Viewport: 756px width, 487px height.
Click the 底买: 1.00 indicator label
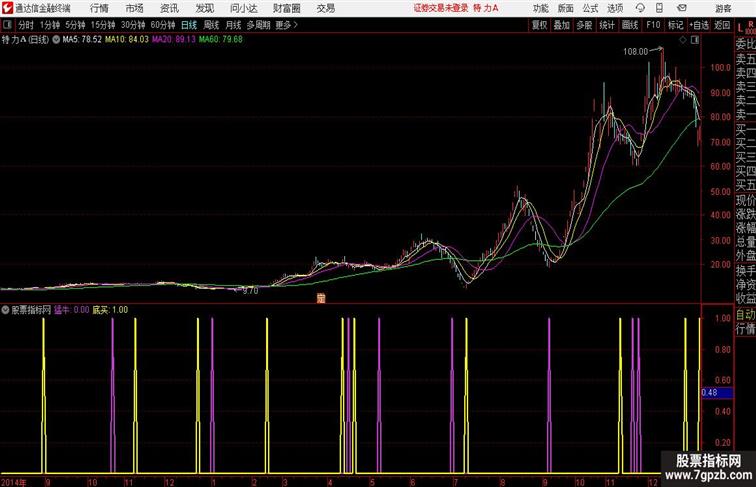tap(110, 310)
